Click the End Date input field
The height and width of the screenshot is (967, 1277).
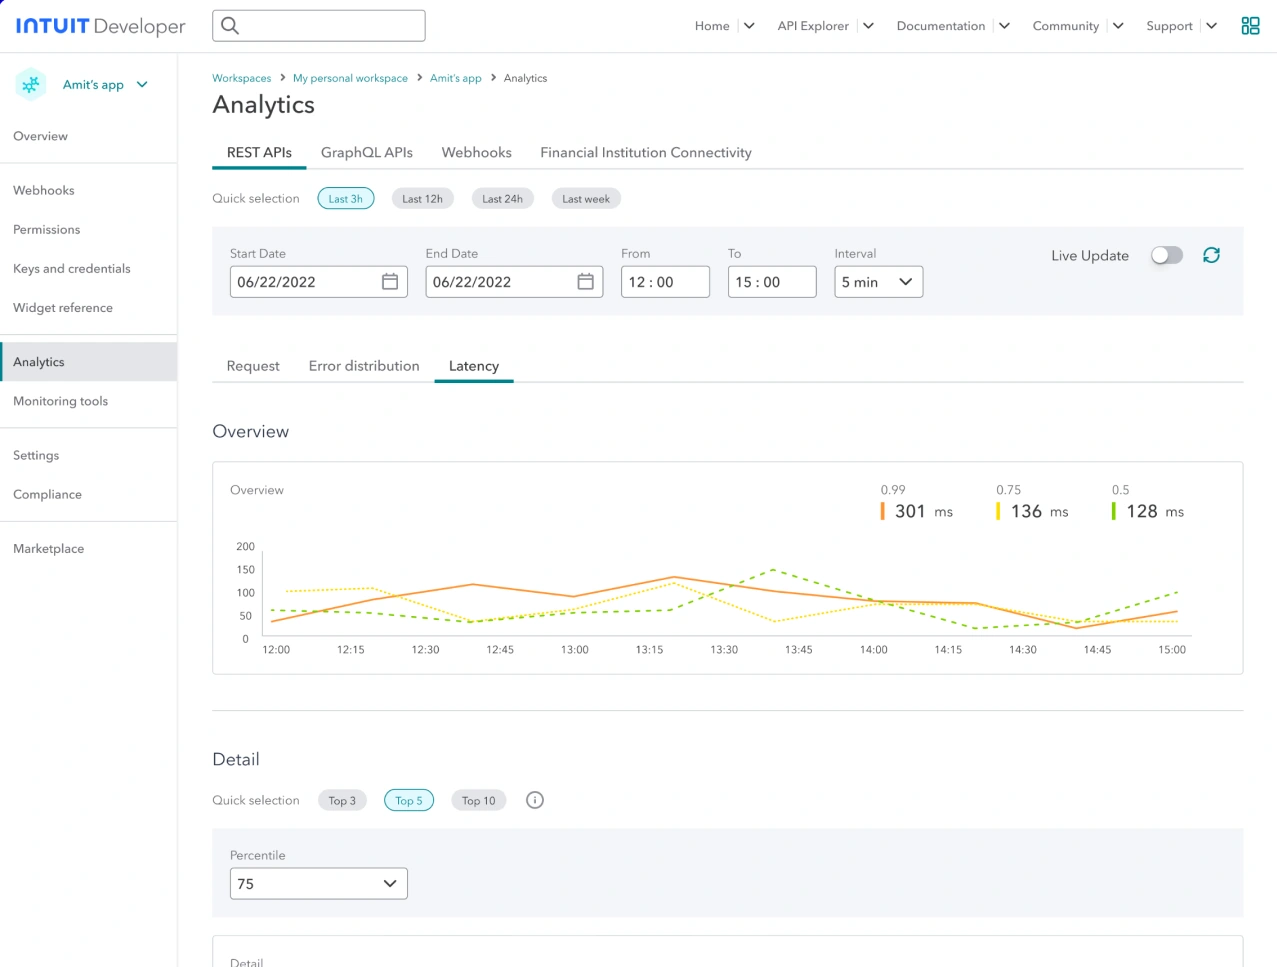[514, 282]
